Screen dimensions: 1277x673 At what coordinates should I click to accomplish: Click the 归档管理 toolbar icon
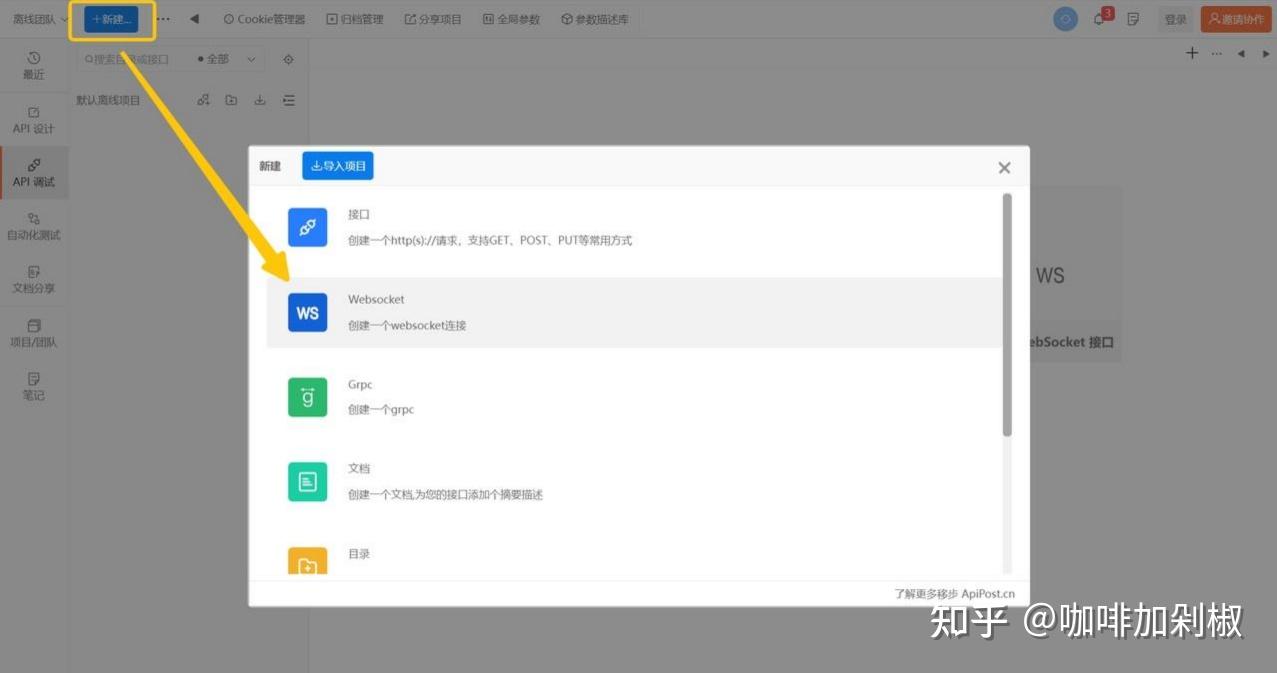coord(356,18)
